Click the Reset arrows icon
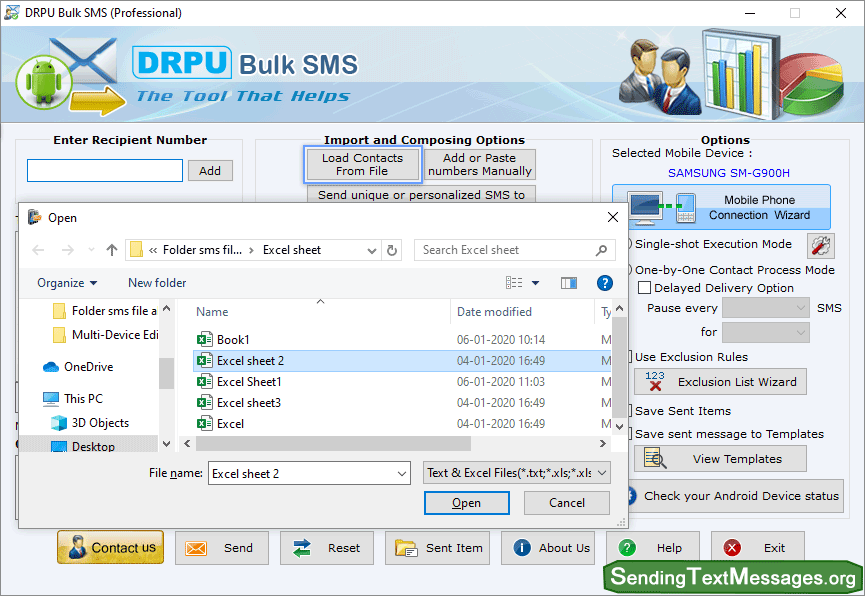Image resolution: width=865 pixels, height=596 pixels. [x=302, y=548]
